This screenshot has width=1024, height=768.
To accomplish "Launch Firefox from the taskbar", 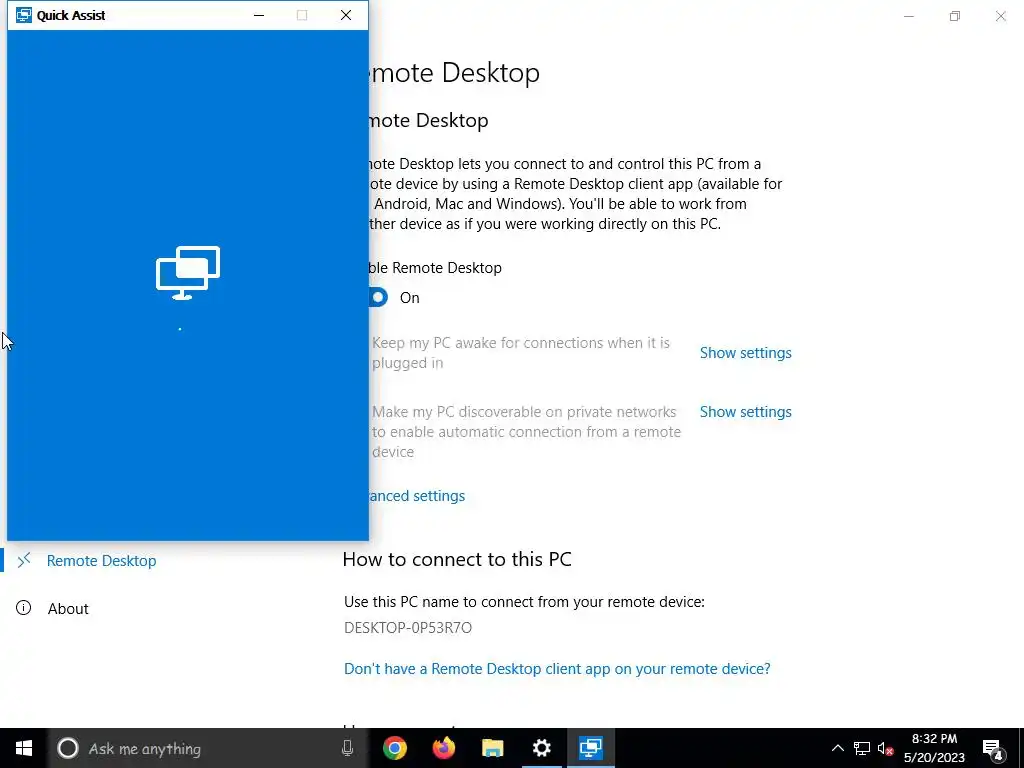I will click(x=444, y=748).
